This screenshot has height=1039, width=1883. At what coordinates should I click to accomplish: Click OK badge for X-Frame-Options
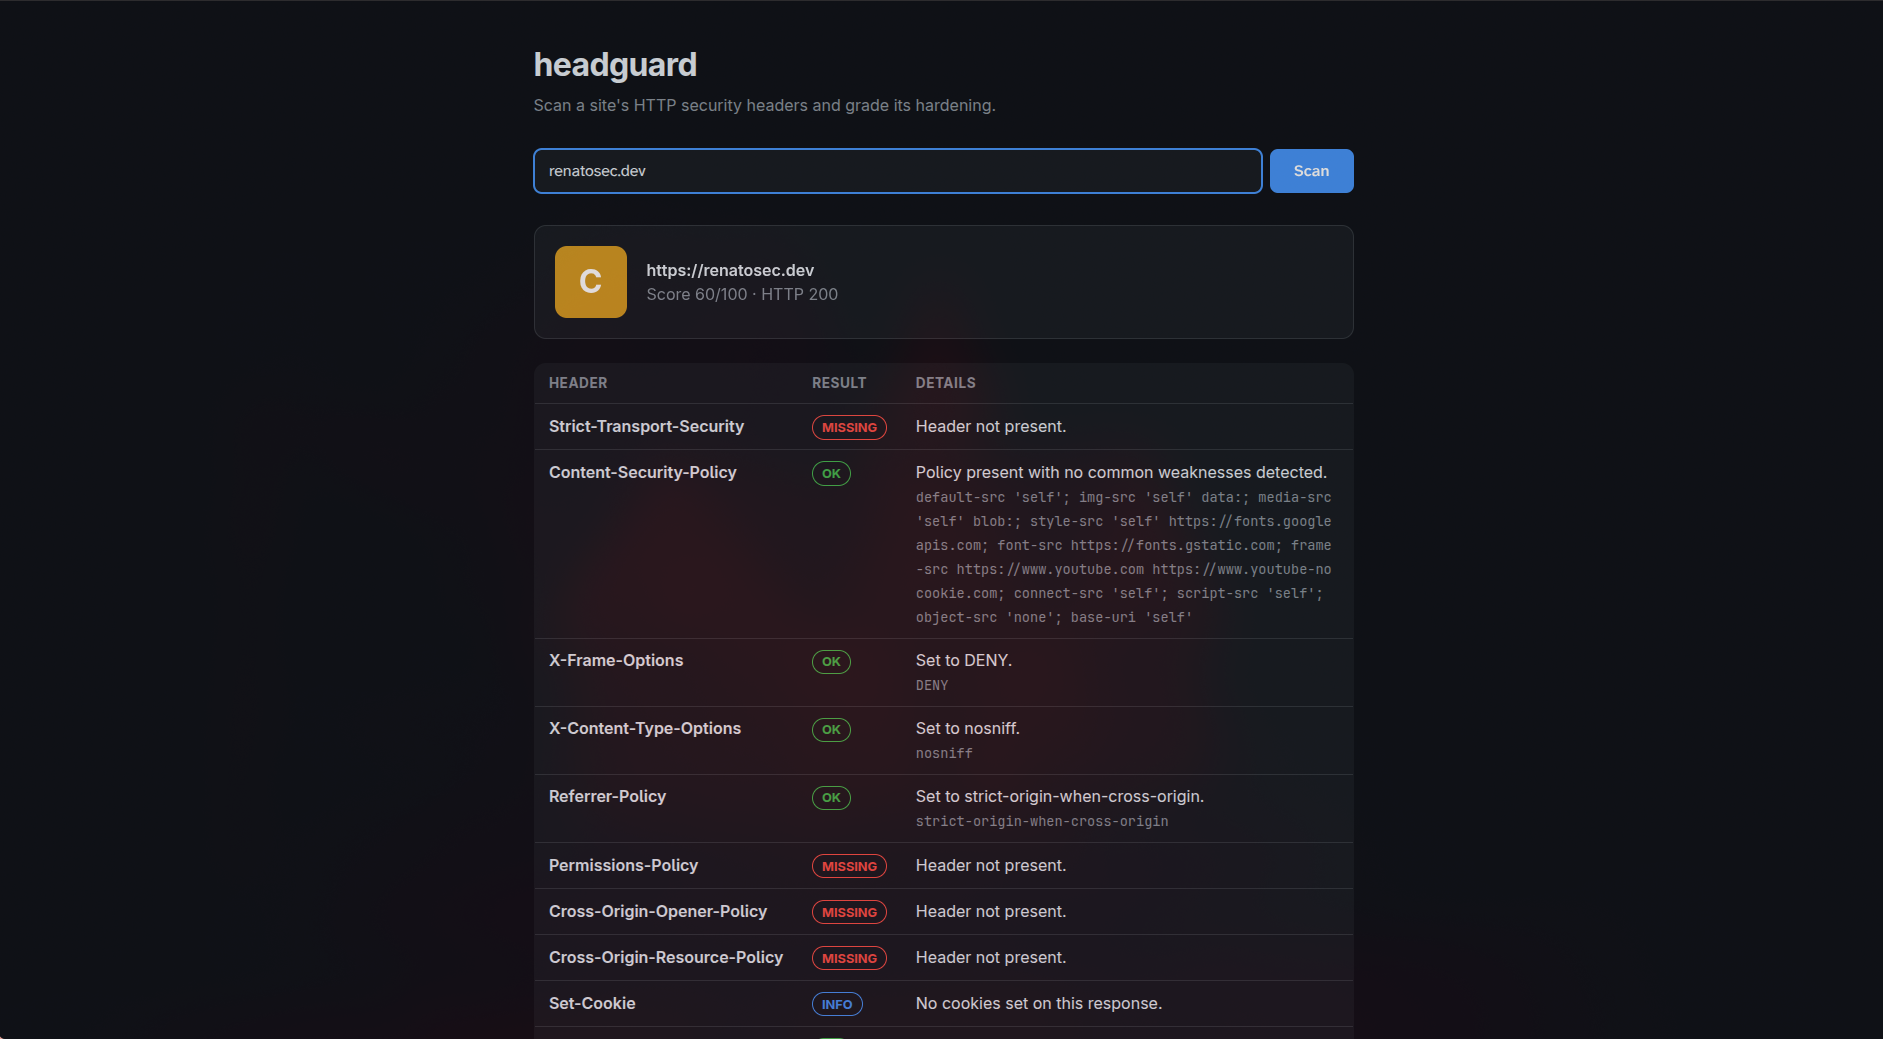click(831, 661)
